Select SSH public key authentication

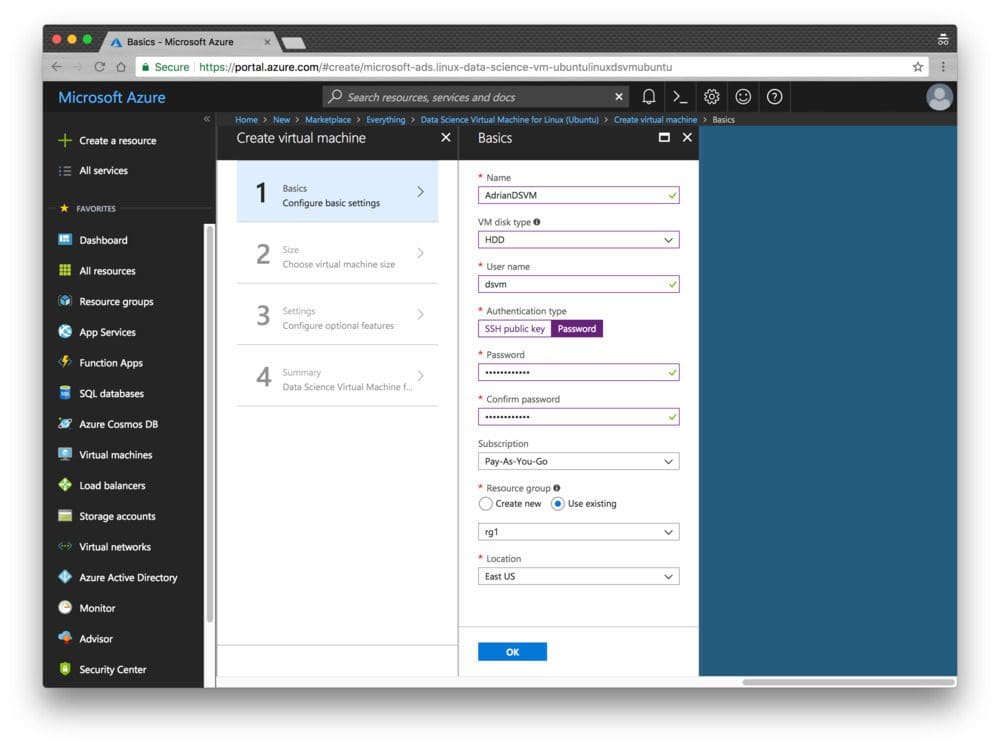point(514,327)
